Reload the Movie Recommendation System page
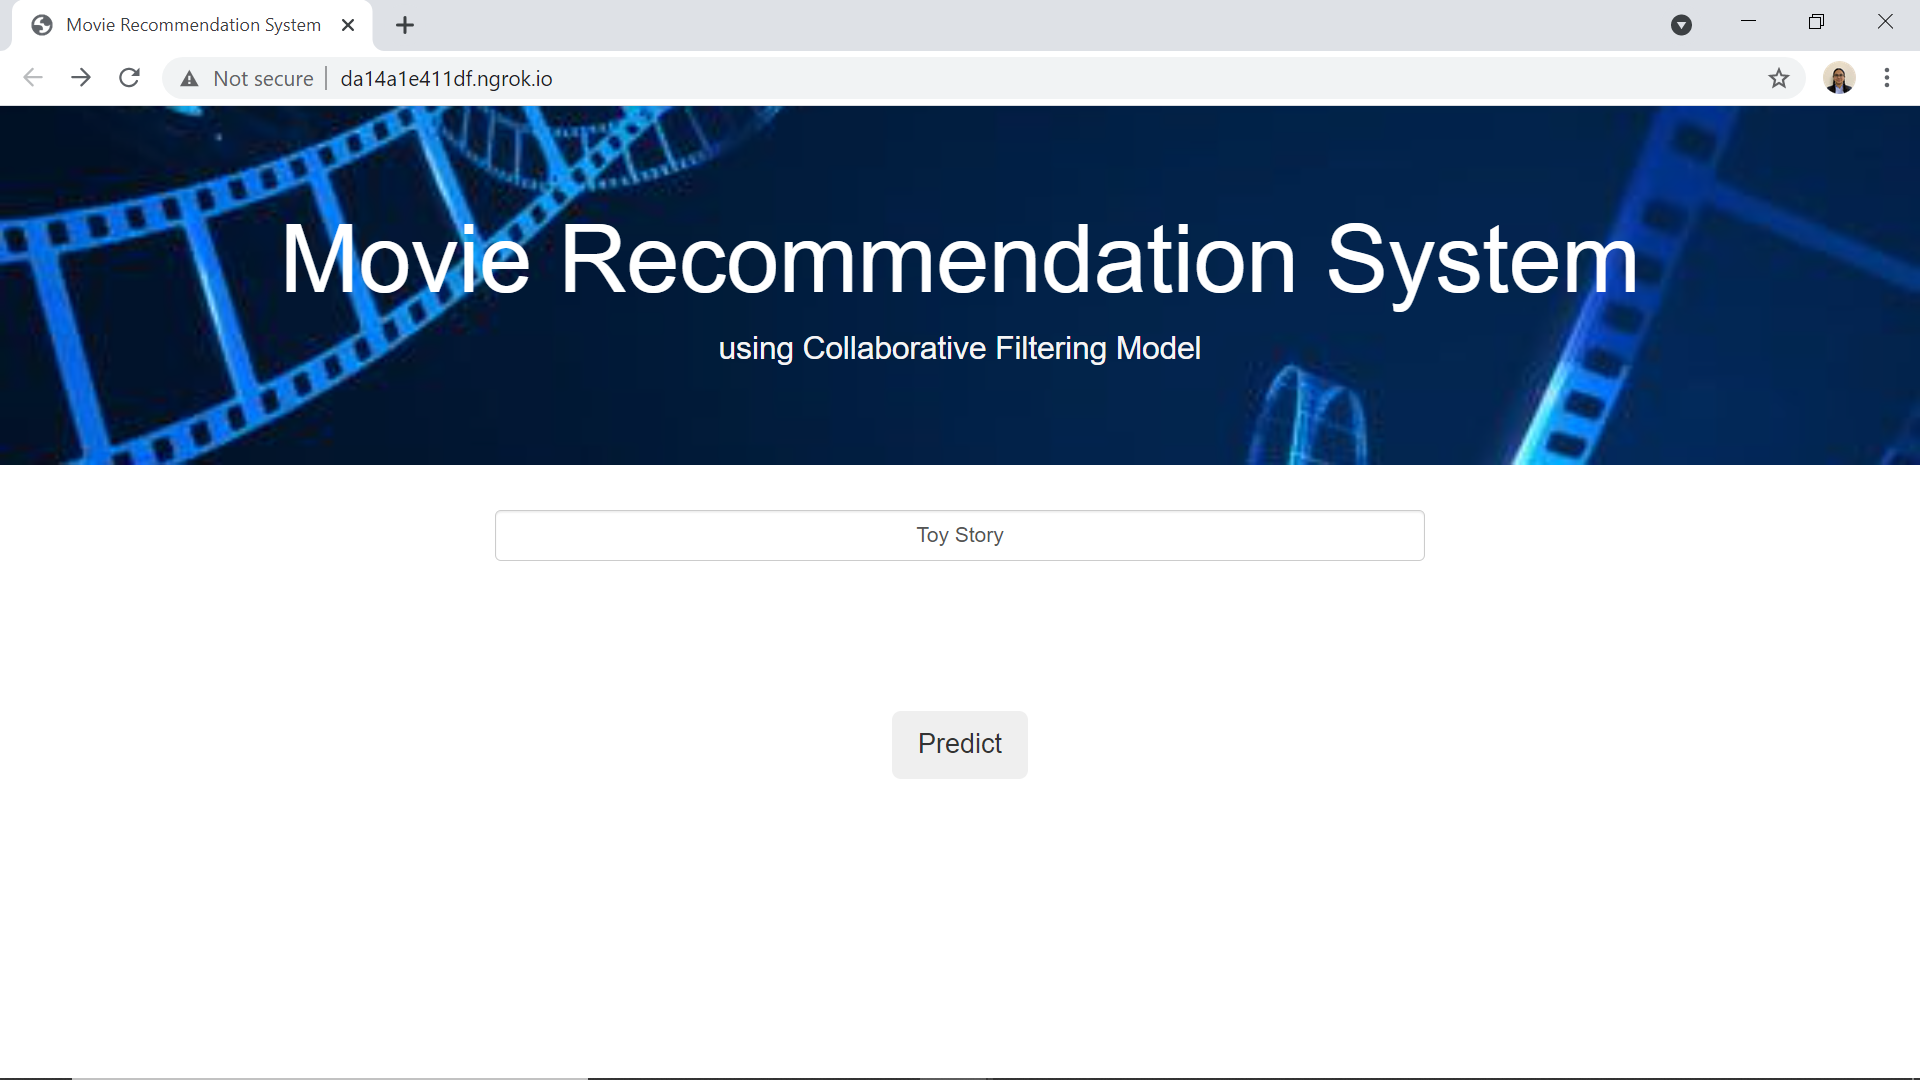 point(129,78)
